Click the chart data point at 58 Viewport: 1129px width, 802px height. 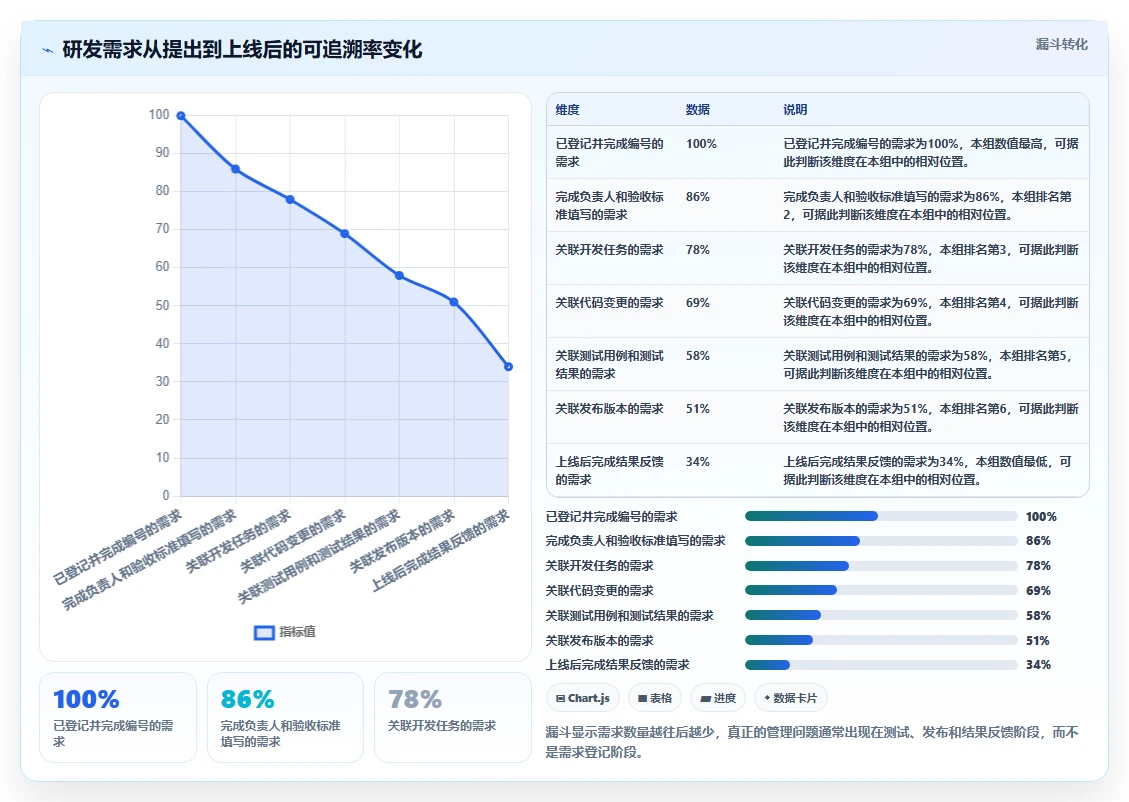pyautogui.click(x=400, y=276)
